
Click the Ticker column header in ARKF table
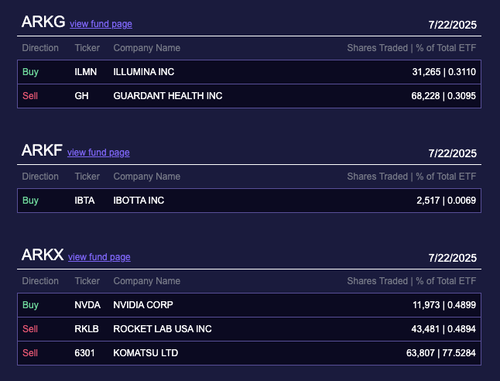point(87,177)
